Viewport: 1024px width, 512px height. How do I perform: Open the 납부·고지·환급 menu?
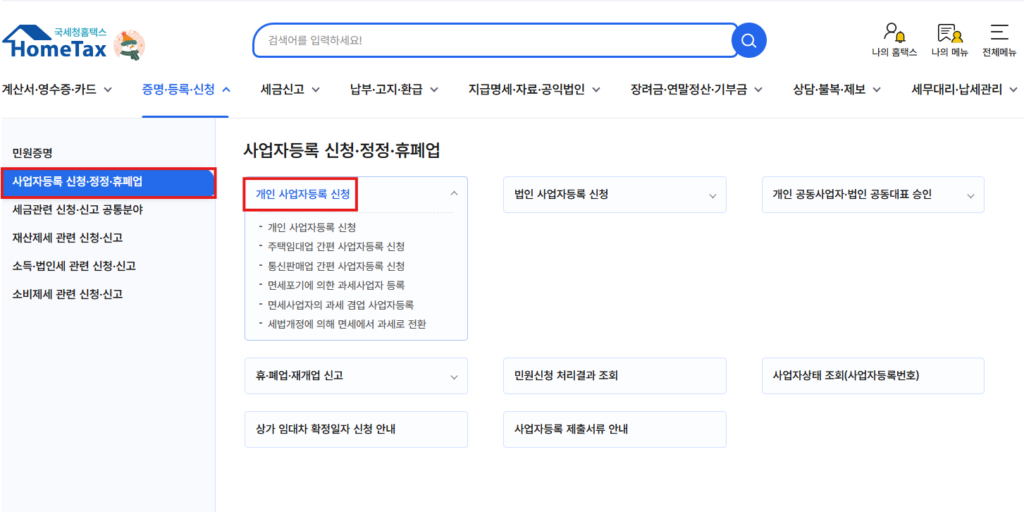393,89
